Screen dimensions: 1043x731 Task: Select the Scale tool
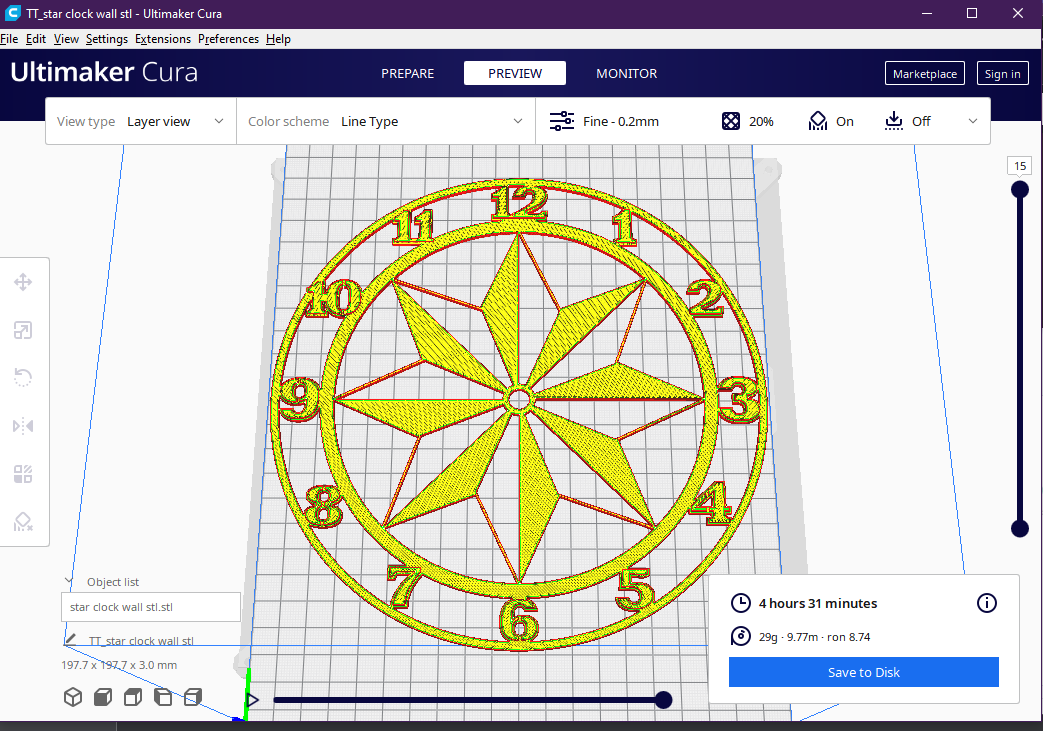pos(23,330)
